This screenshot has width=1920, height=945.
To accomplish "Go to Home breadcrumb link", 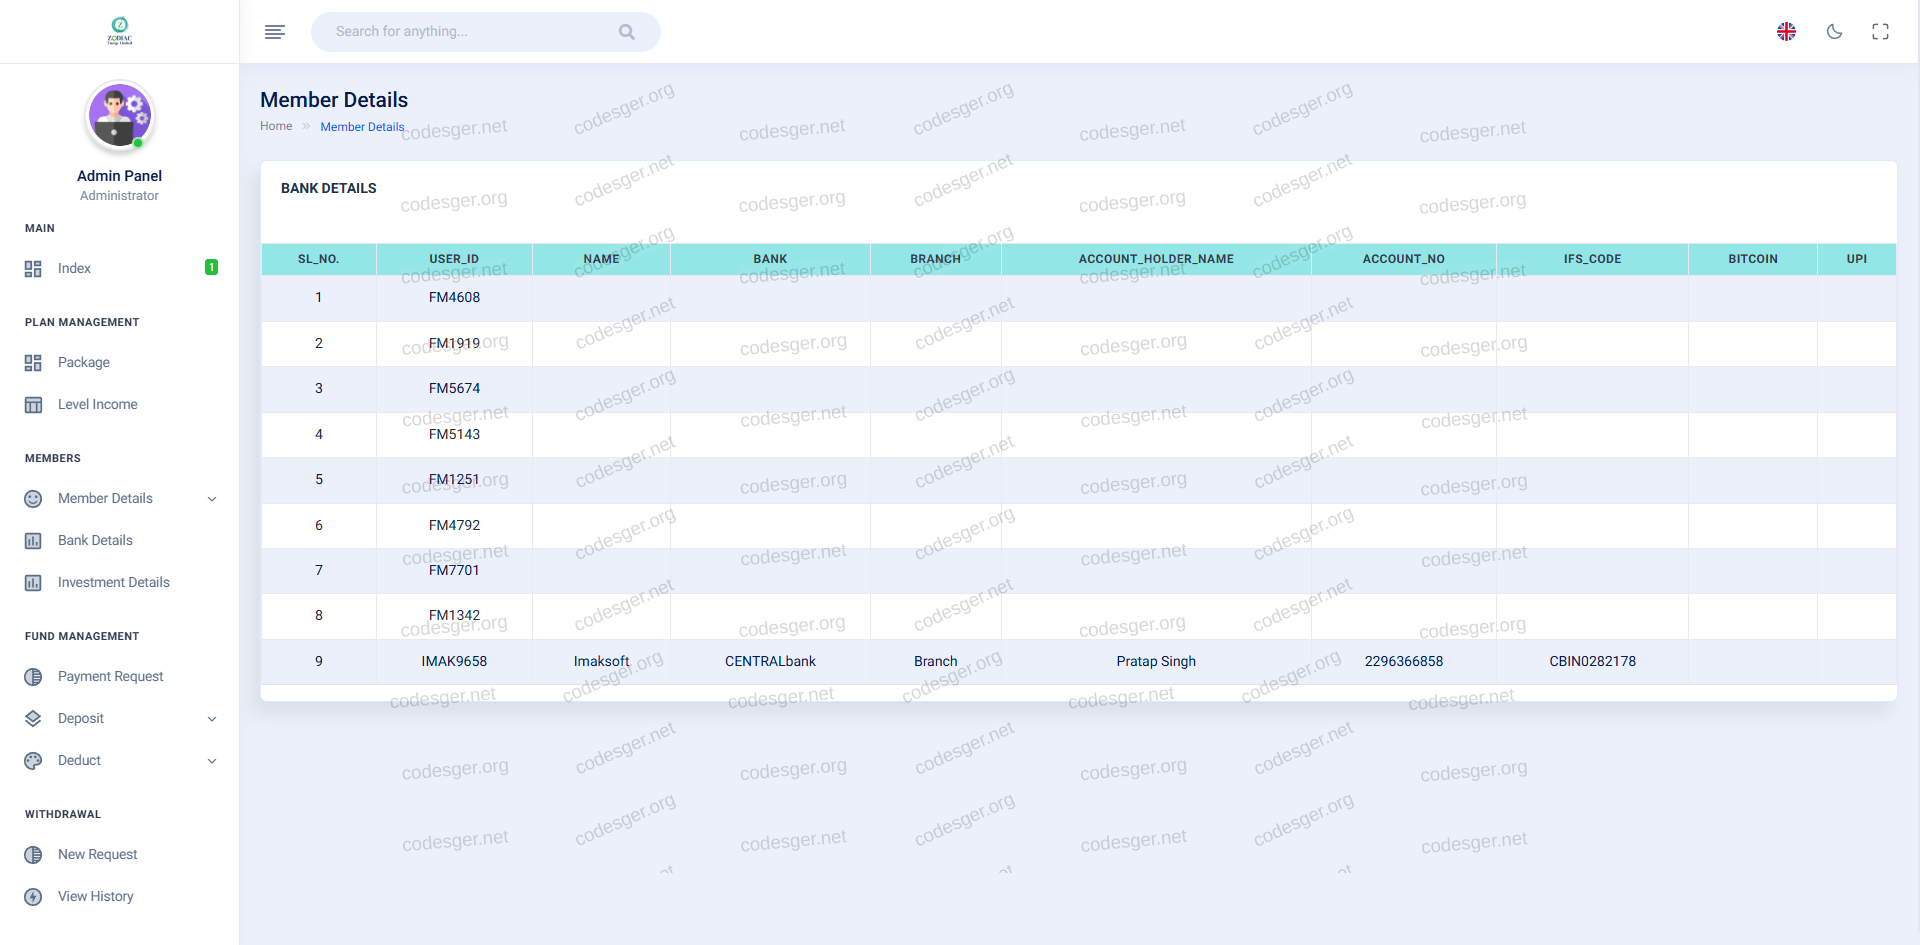I will tap(276, 126).
